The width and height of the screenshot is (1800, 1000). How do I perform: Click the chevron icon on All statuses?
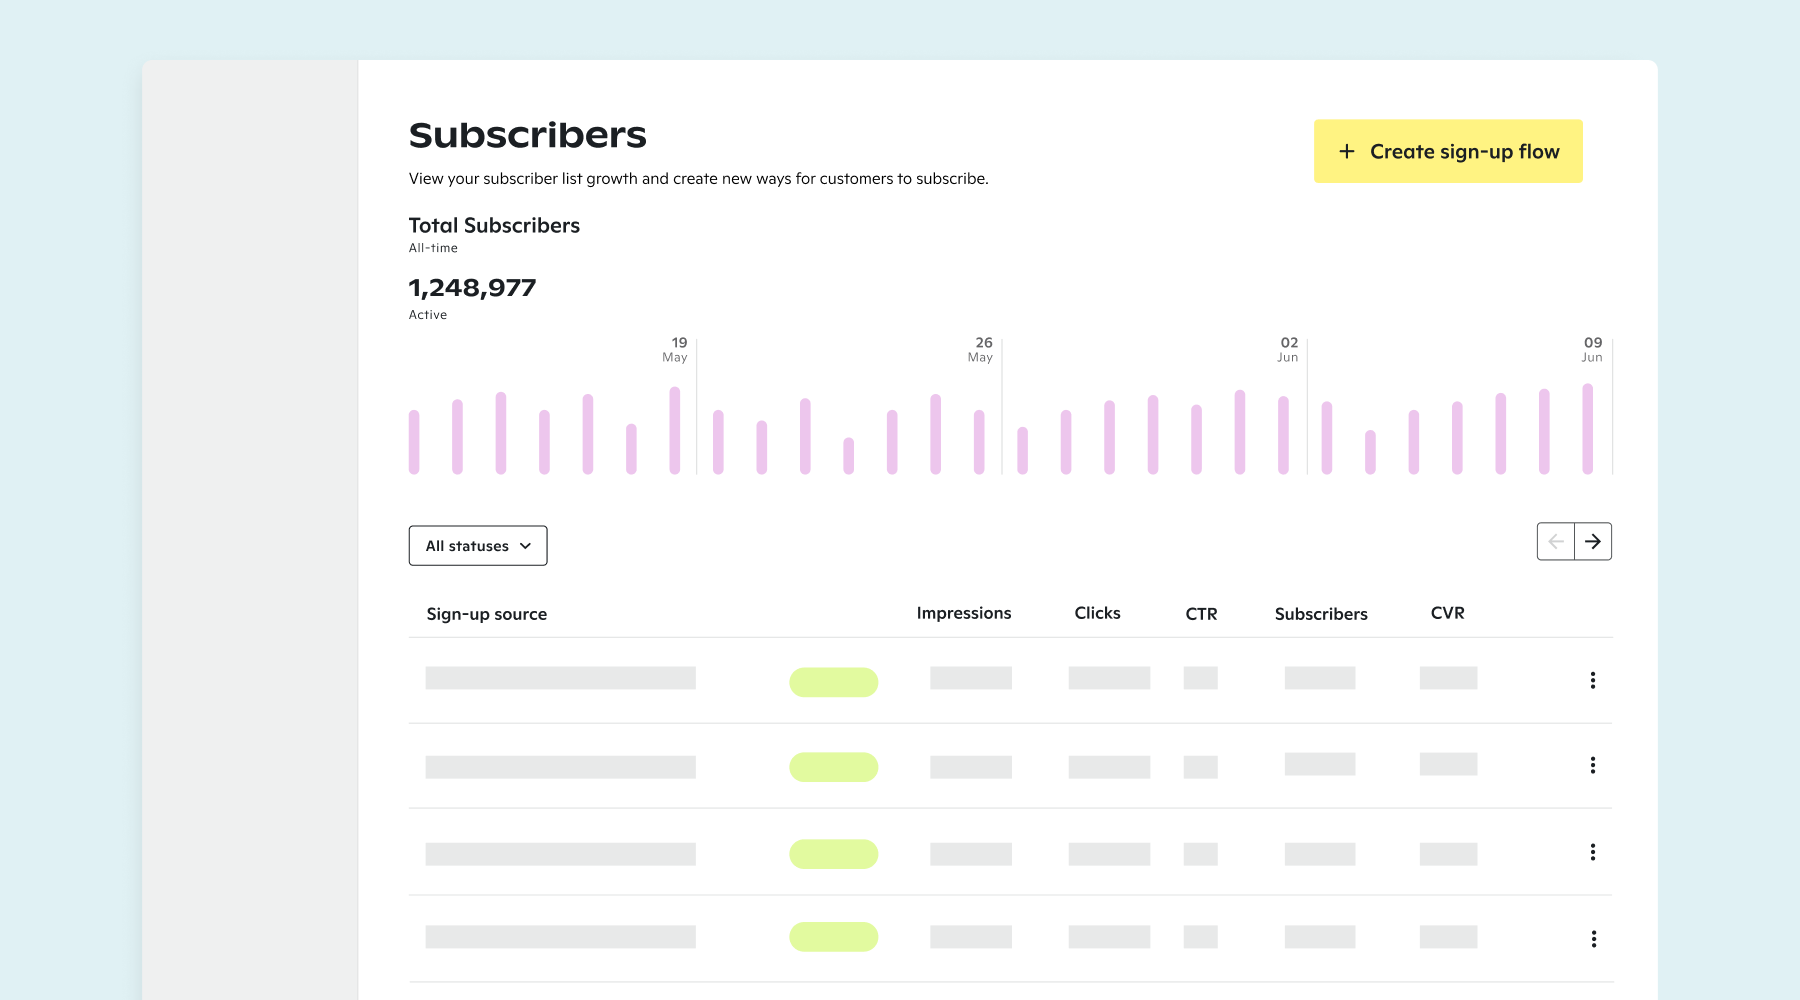526,546
